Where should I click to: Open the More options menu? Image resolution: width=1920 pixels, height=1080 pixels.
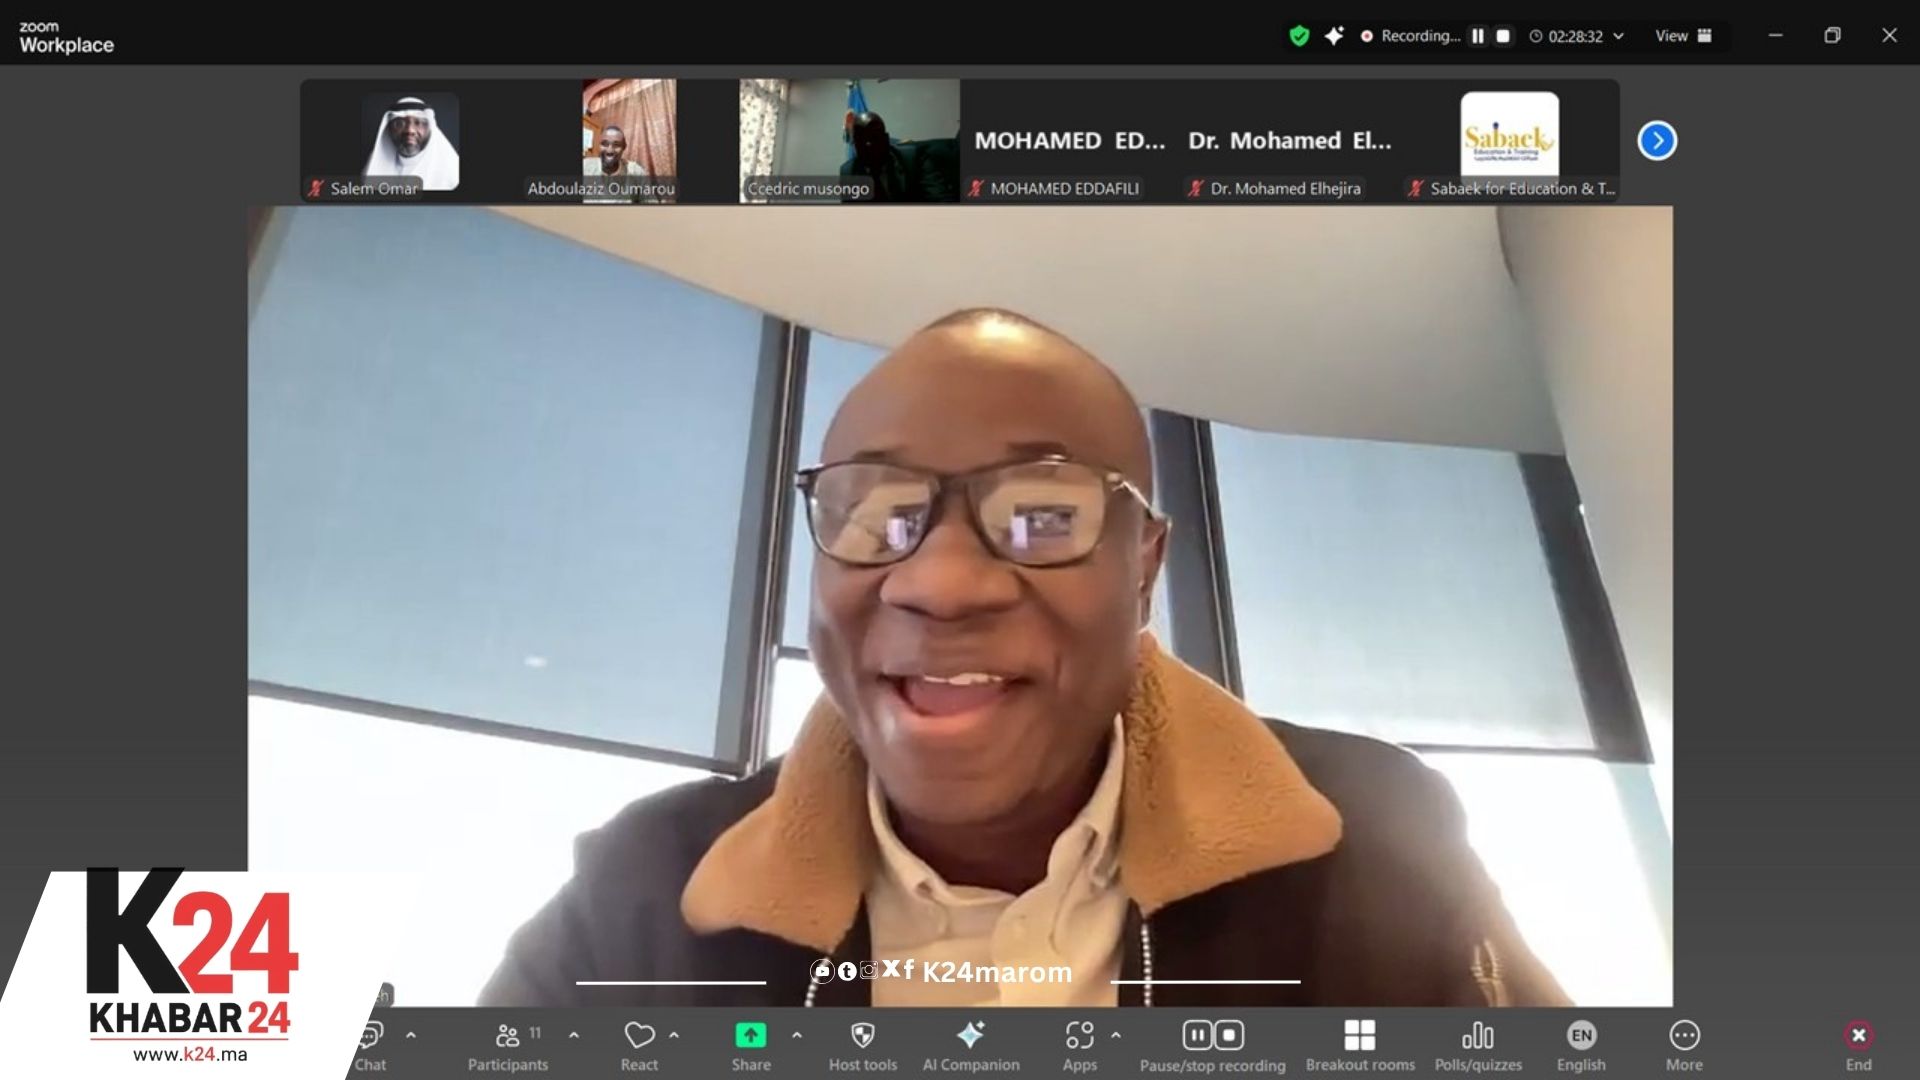pyautogui.click(x=1684, y=1036)
